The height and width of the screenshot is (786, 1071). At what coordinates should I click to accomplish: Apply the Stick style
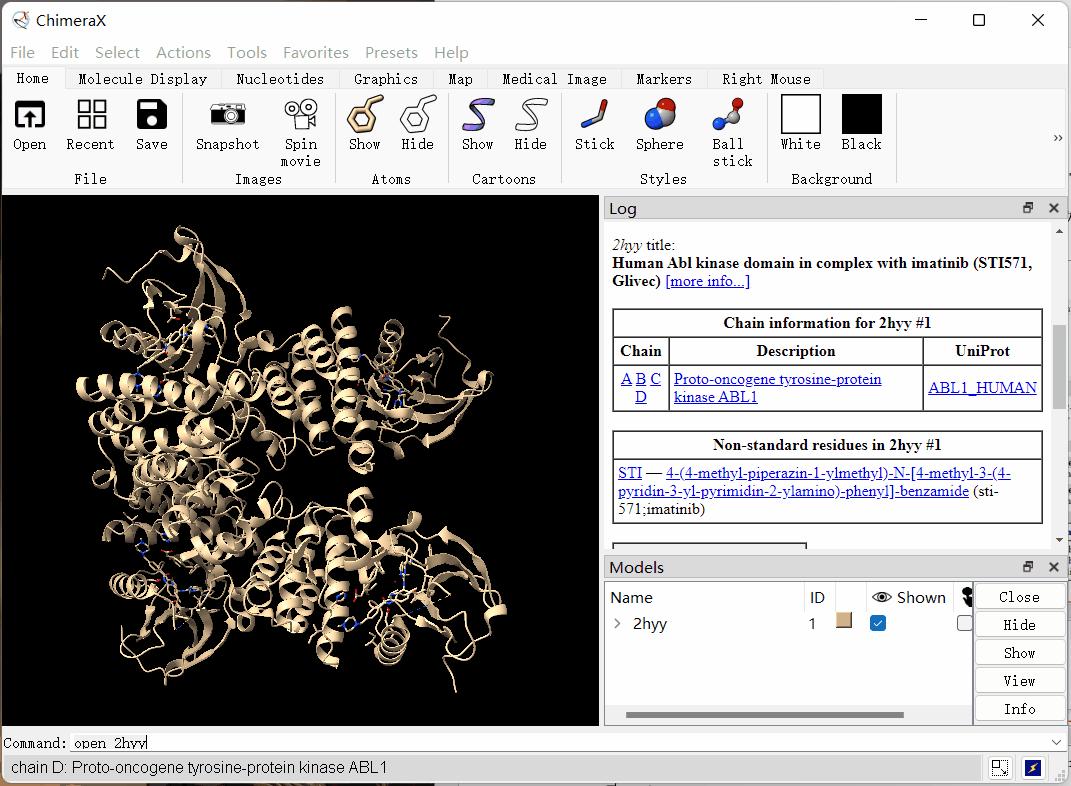click(594, 116)
